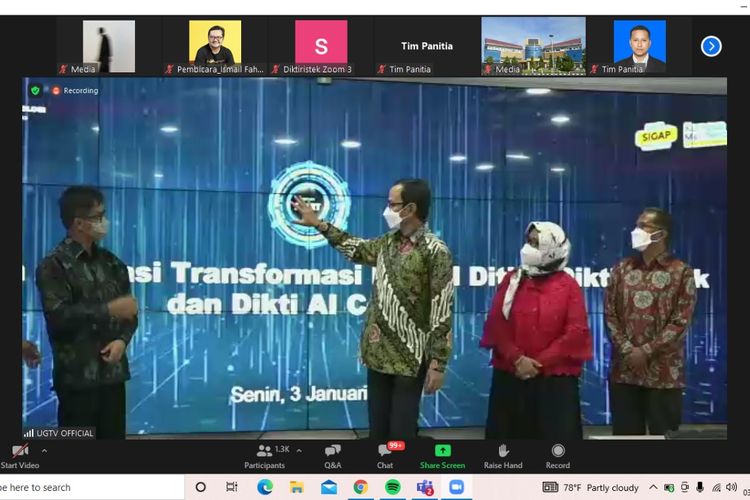Expand the video options arrow beside Start Video
The height and width of the screenshot is (500, 750).
click(44, 451)
